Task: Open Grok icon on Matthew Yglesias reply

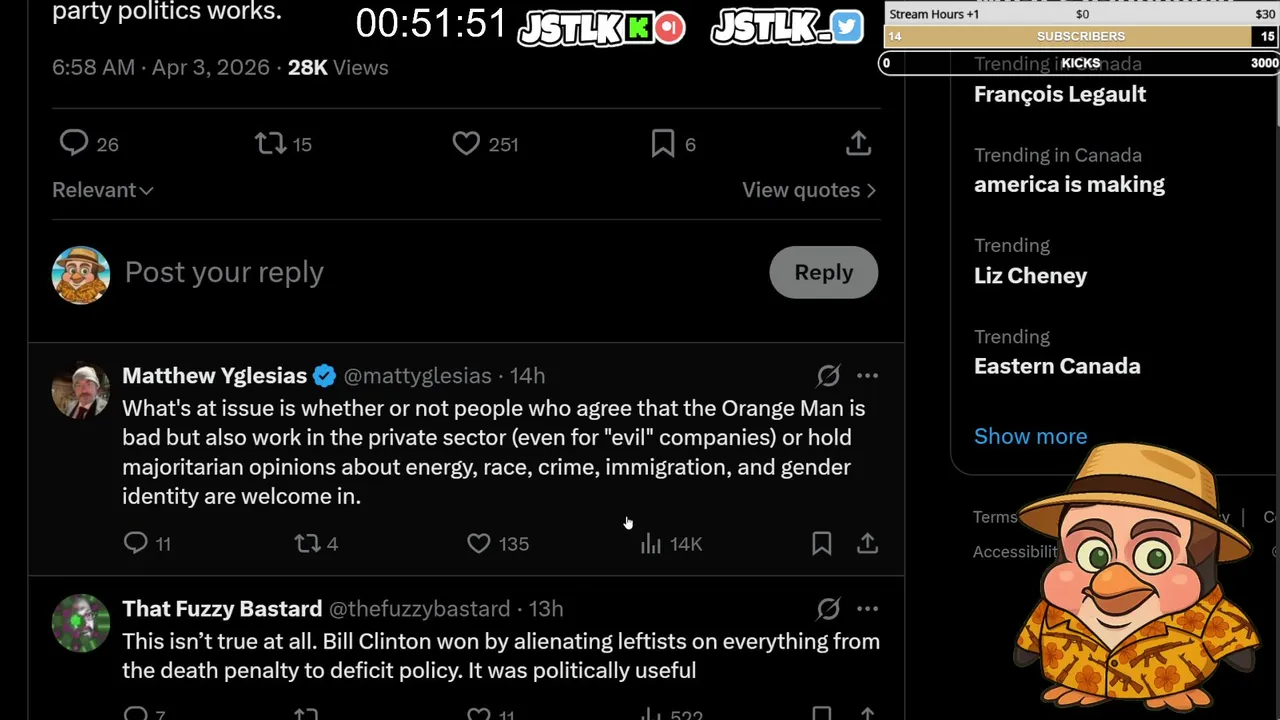Action: point(828,376)
